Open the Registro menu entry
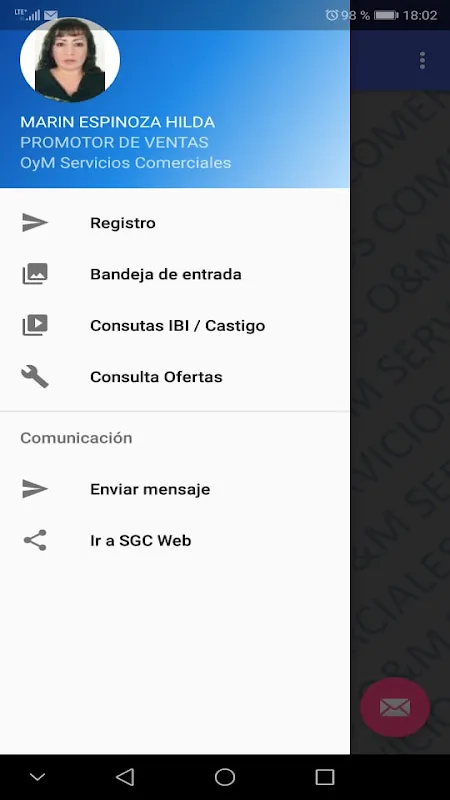The width and height of the screenshot is (450, 800). click(x=175, y=223)
